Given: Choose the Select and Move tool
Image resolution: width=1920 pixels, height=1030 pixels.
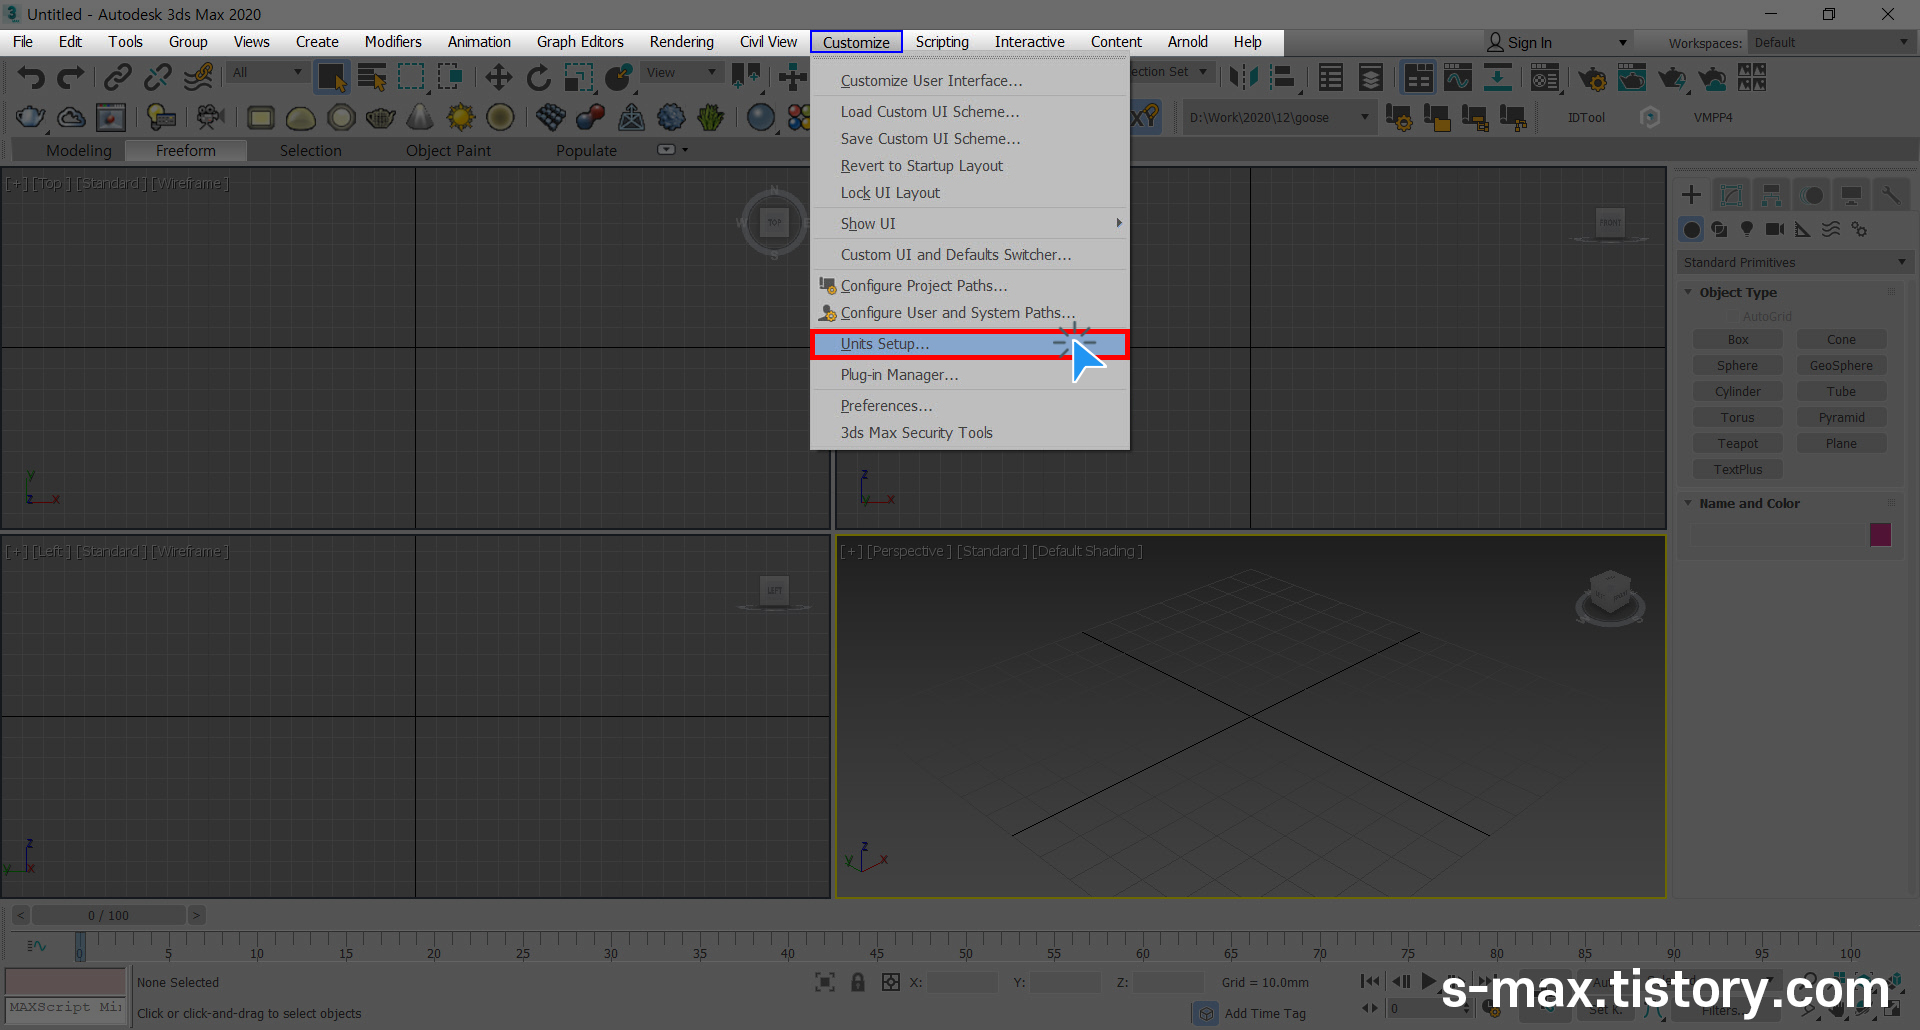Looking at the screenshot, I should click(x=498, y=77).
